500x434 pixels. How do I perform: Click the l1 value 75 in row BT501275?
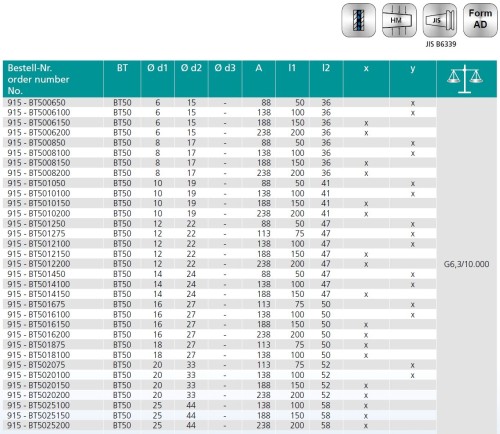coord(300,234)
